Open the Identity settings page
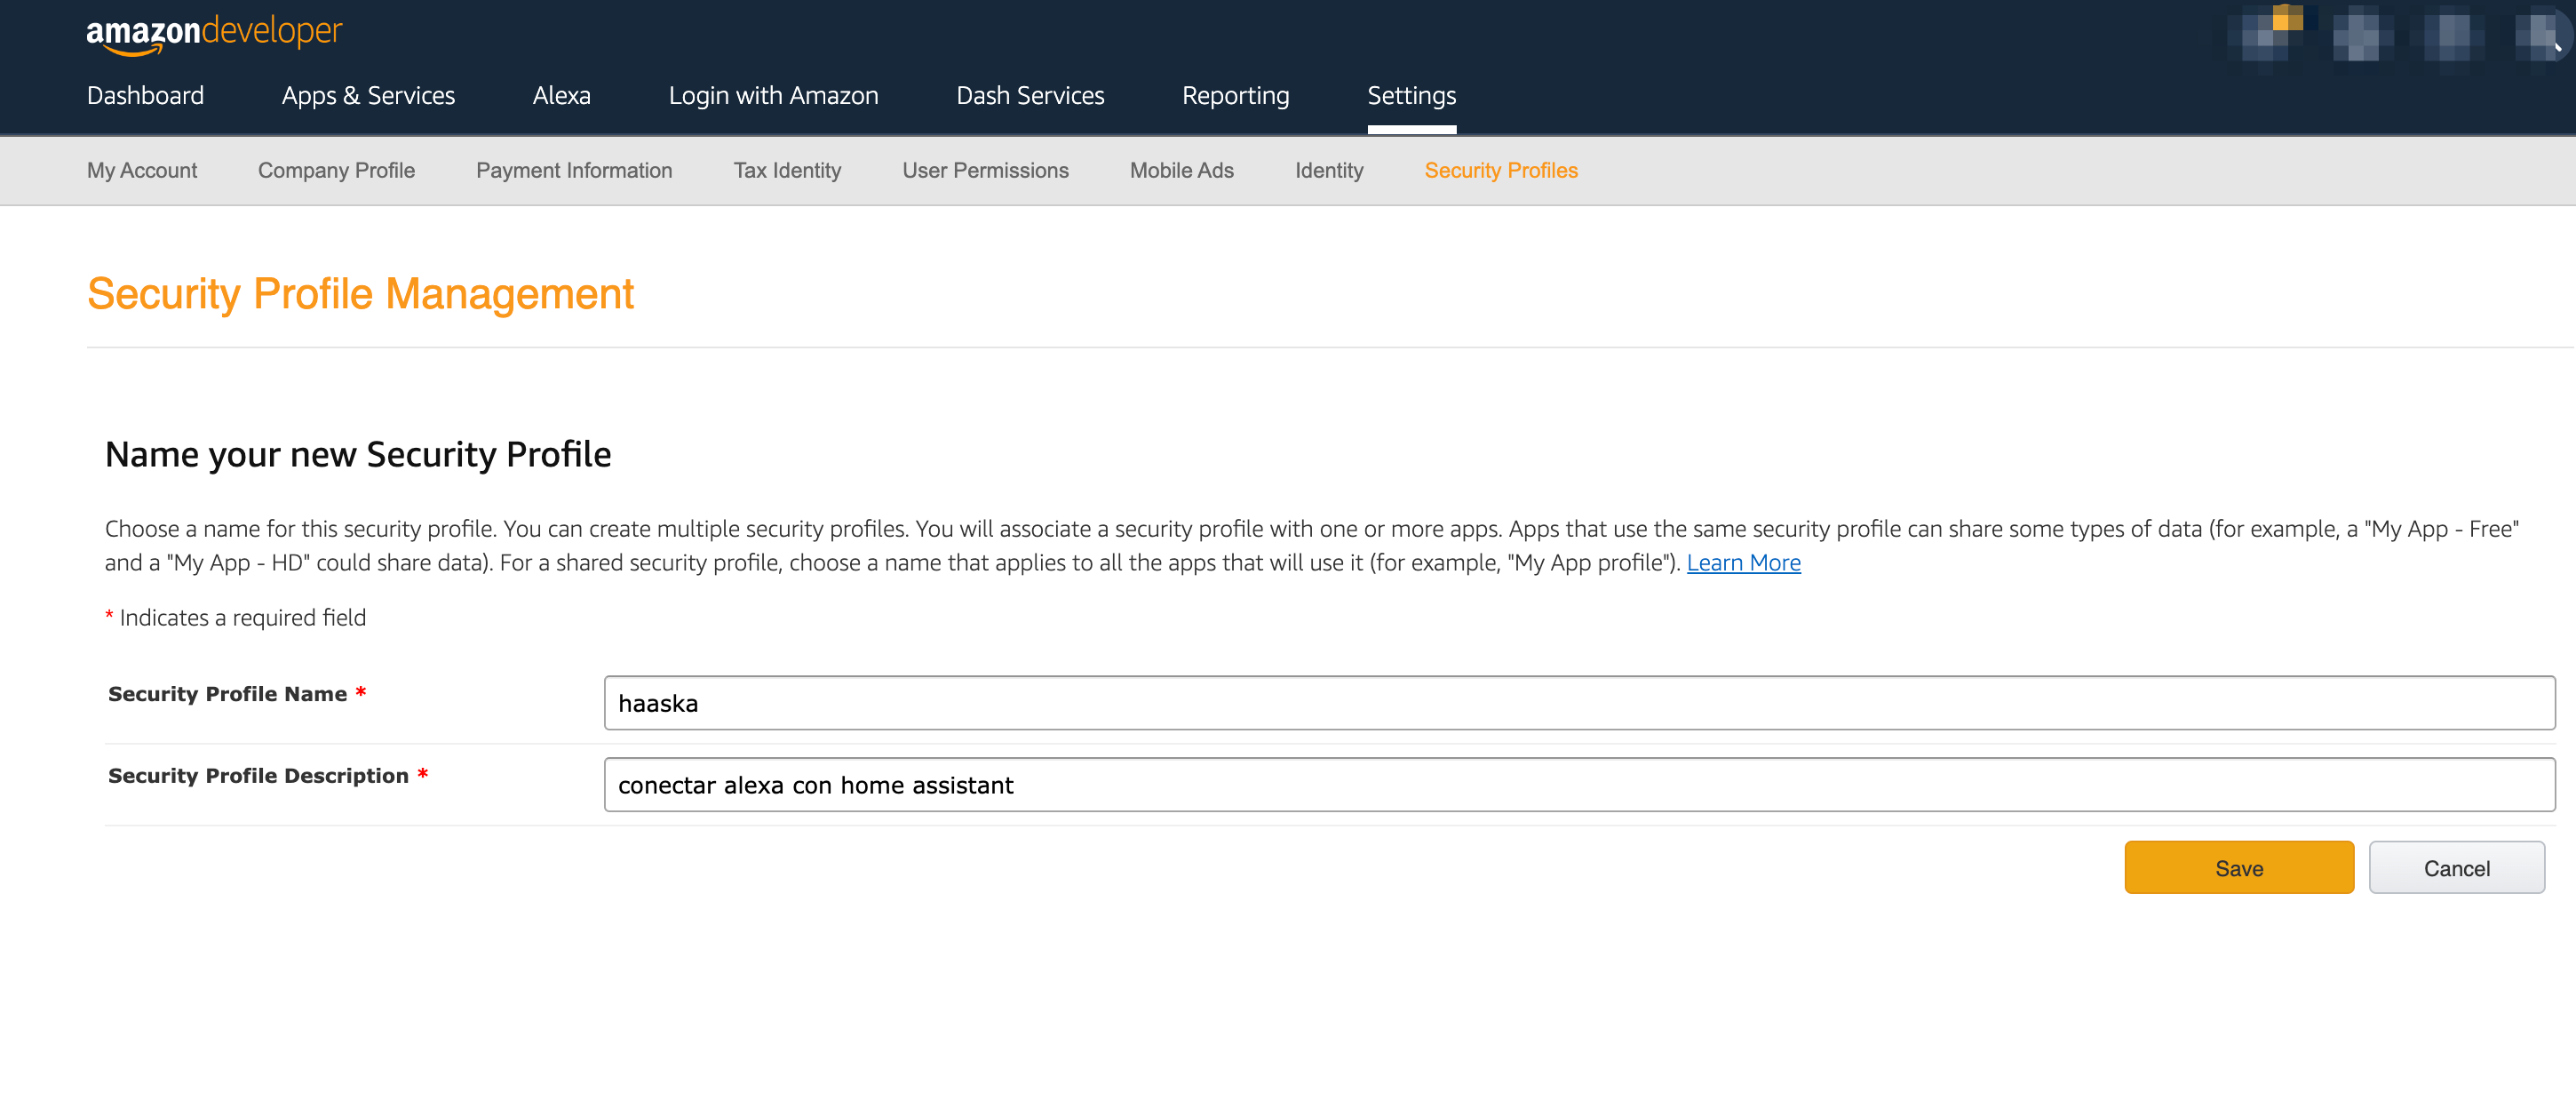 [1329, 170]
